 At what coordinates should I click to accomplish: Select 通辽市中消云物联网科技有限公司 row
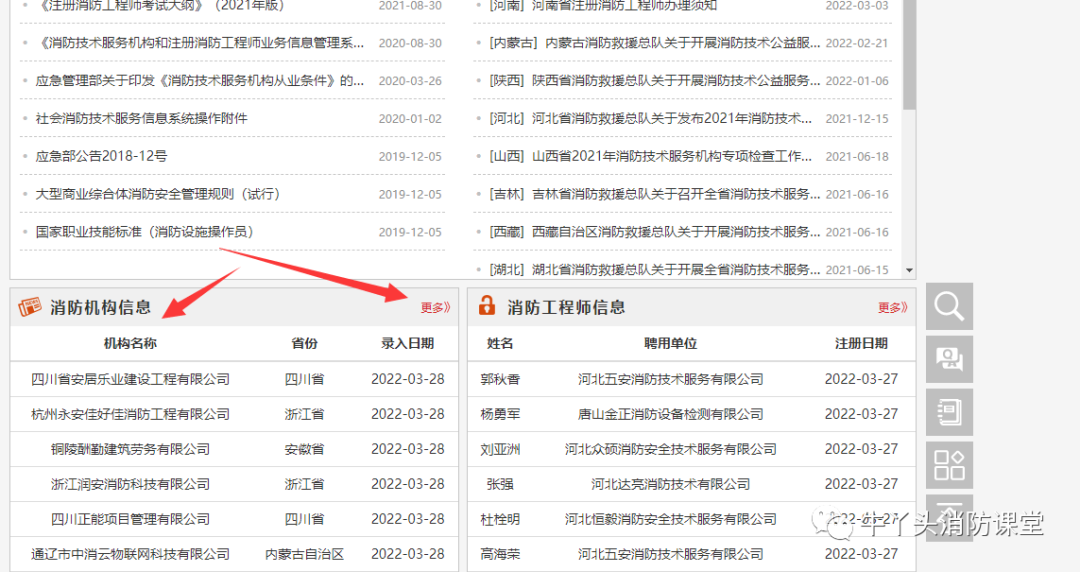[x=234, y=554]
